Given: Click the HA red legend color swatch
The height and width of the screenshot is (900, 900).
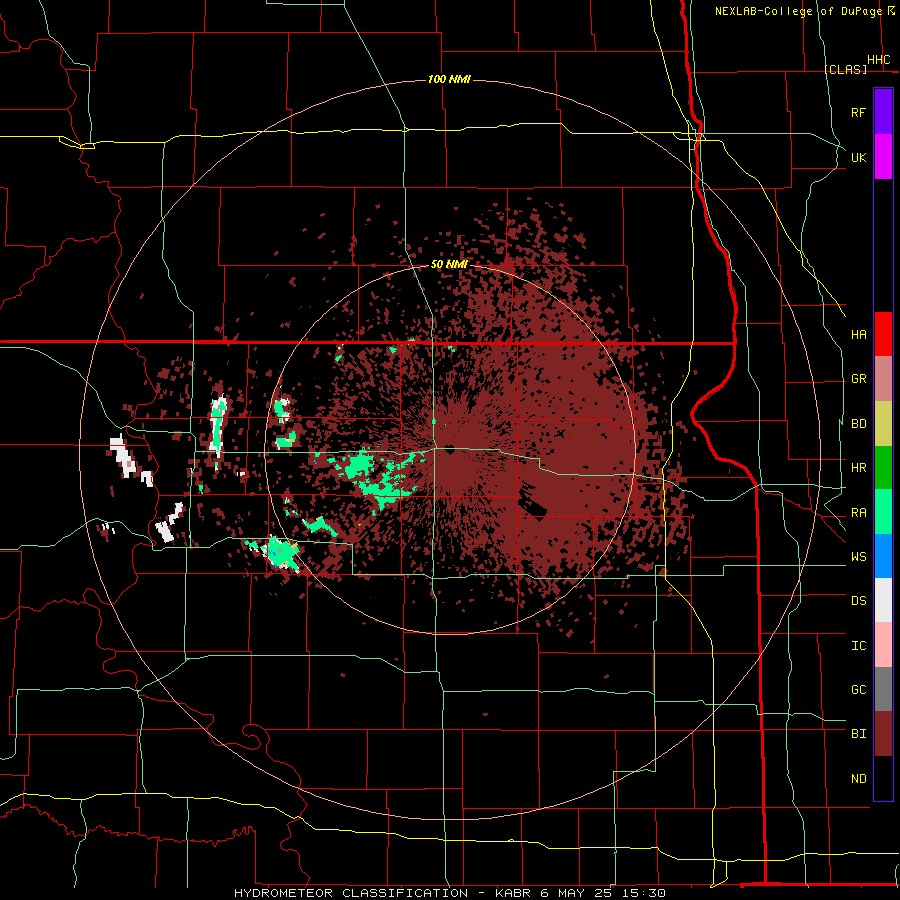Looking at the screenshot, I should point(883,334).
